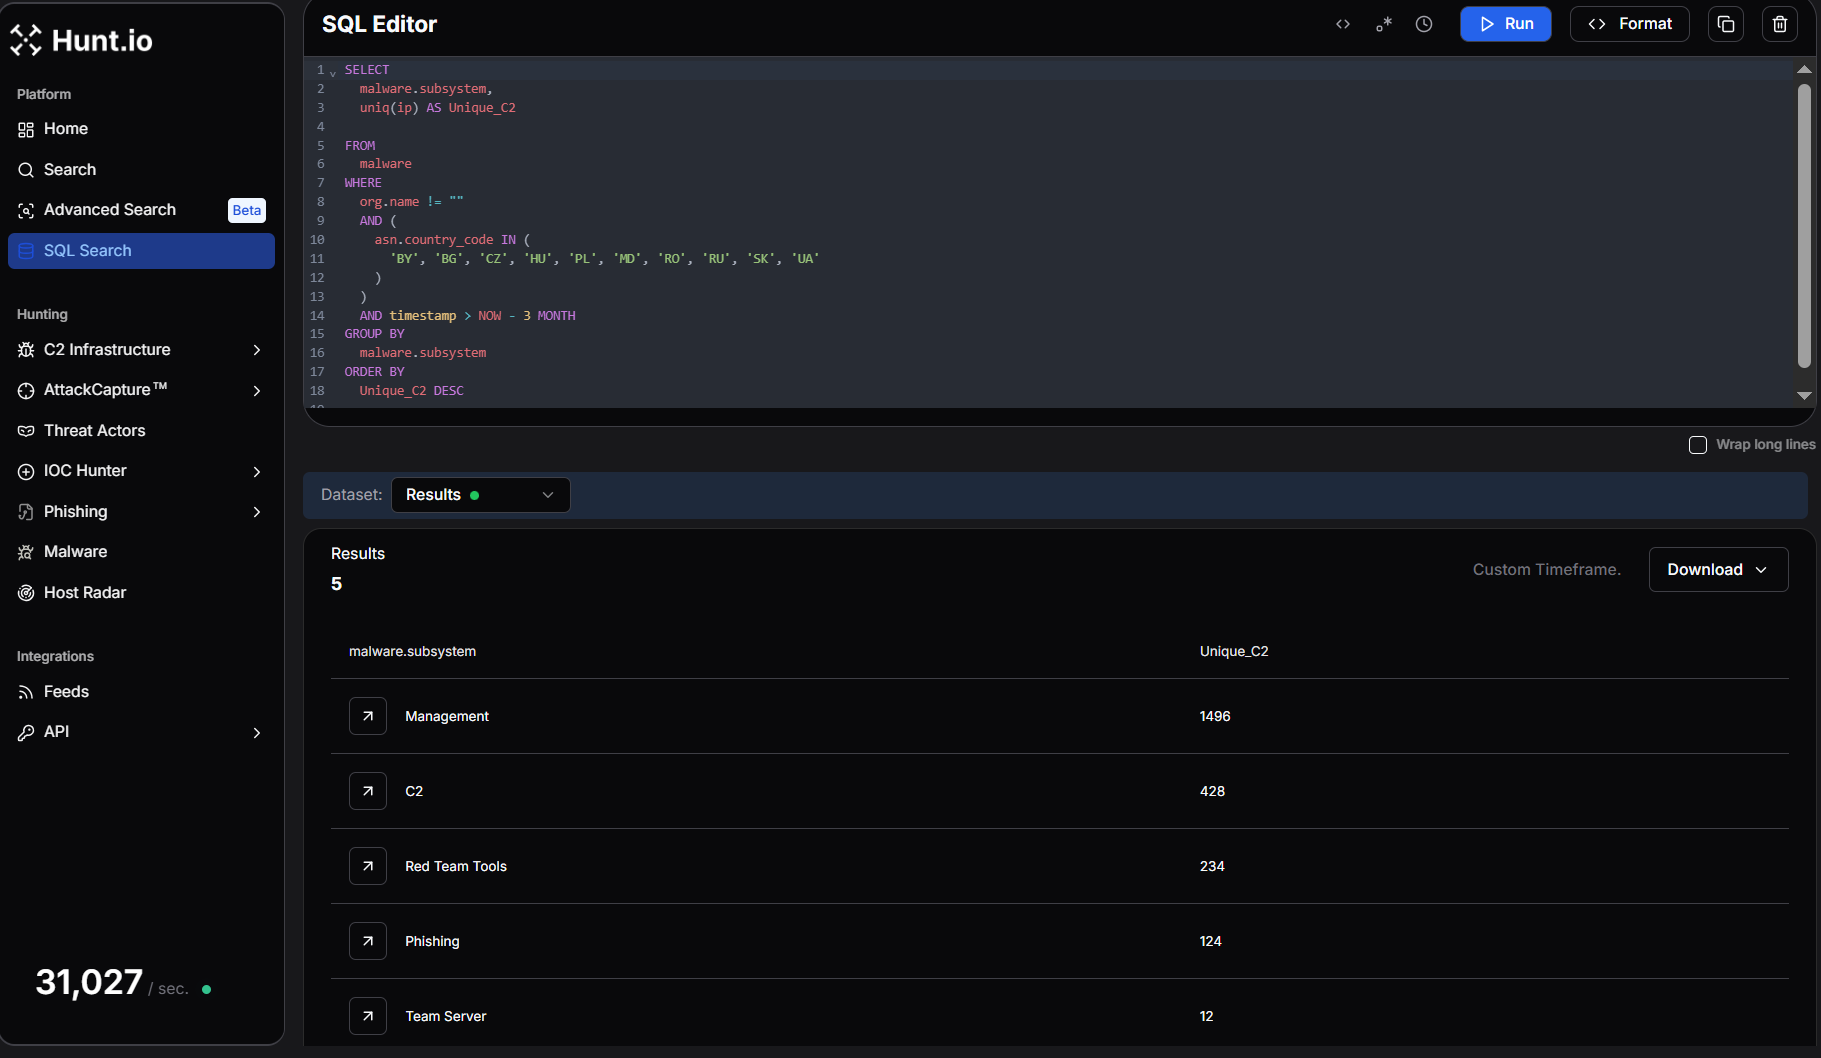This screenshot has width=1821, height=1058.
Task: Format the SQL query
Action: tap(1629, 24)
